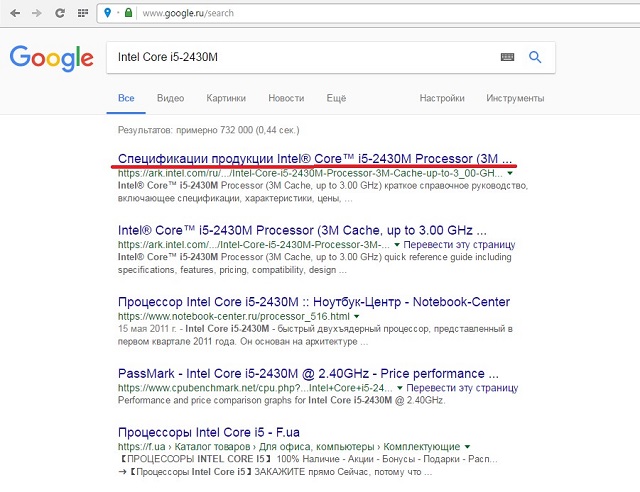Click the green padlock security icon
640x492 pixels.
(128, 13)
